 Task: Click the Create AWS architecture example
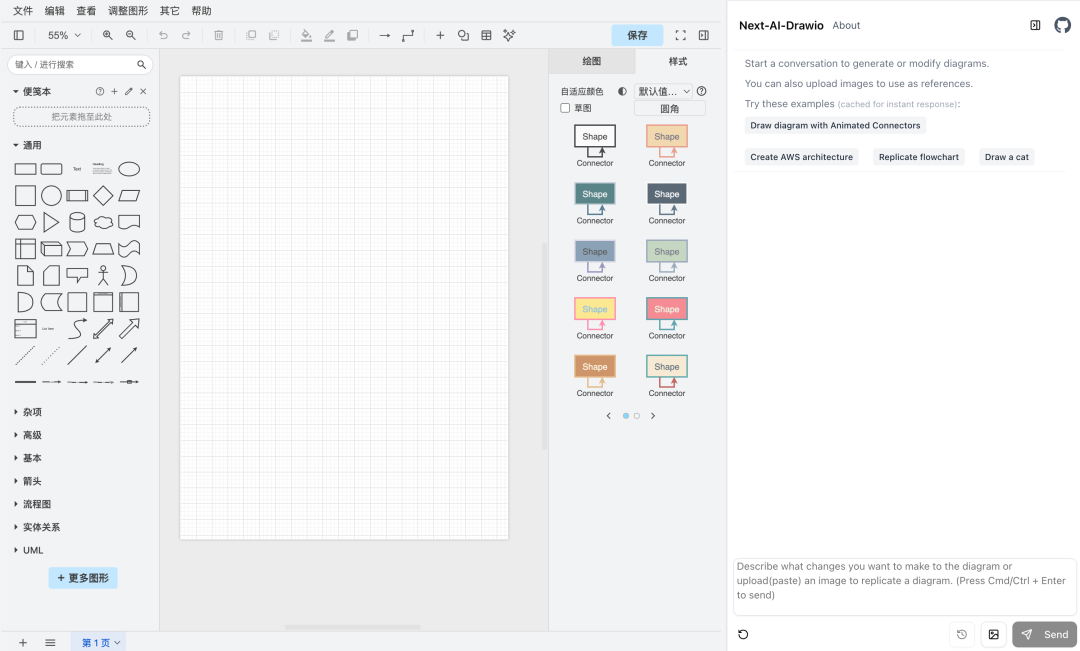pyautogui.click(x=801, y=157)
